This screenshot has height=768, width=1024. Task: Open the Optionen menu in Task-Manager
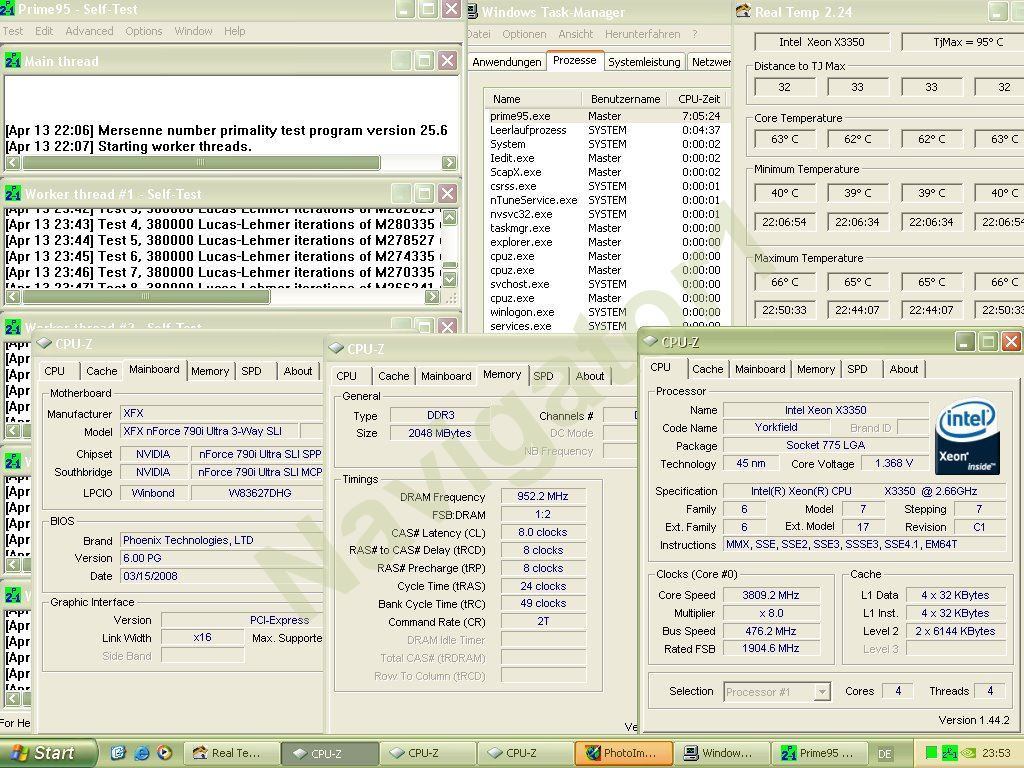524,34
